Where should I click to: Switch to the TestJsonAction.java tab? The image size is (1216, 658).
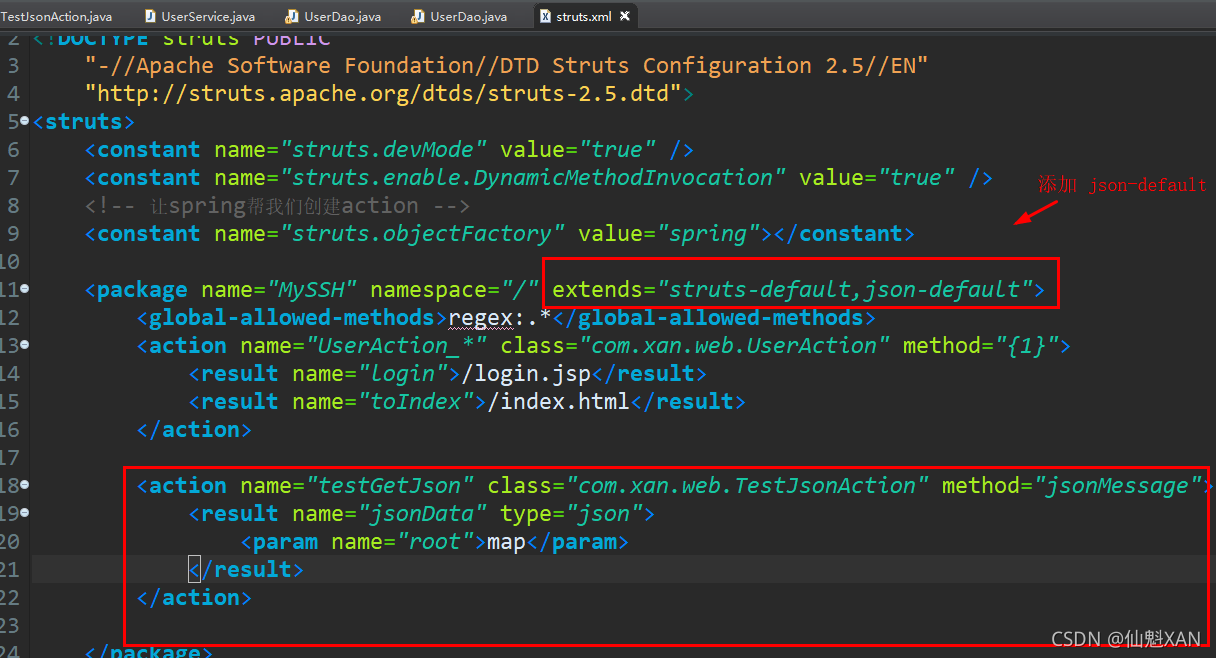tap(55, 16)
